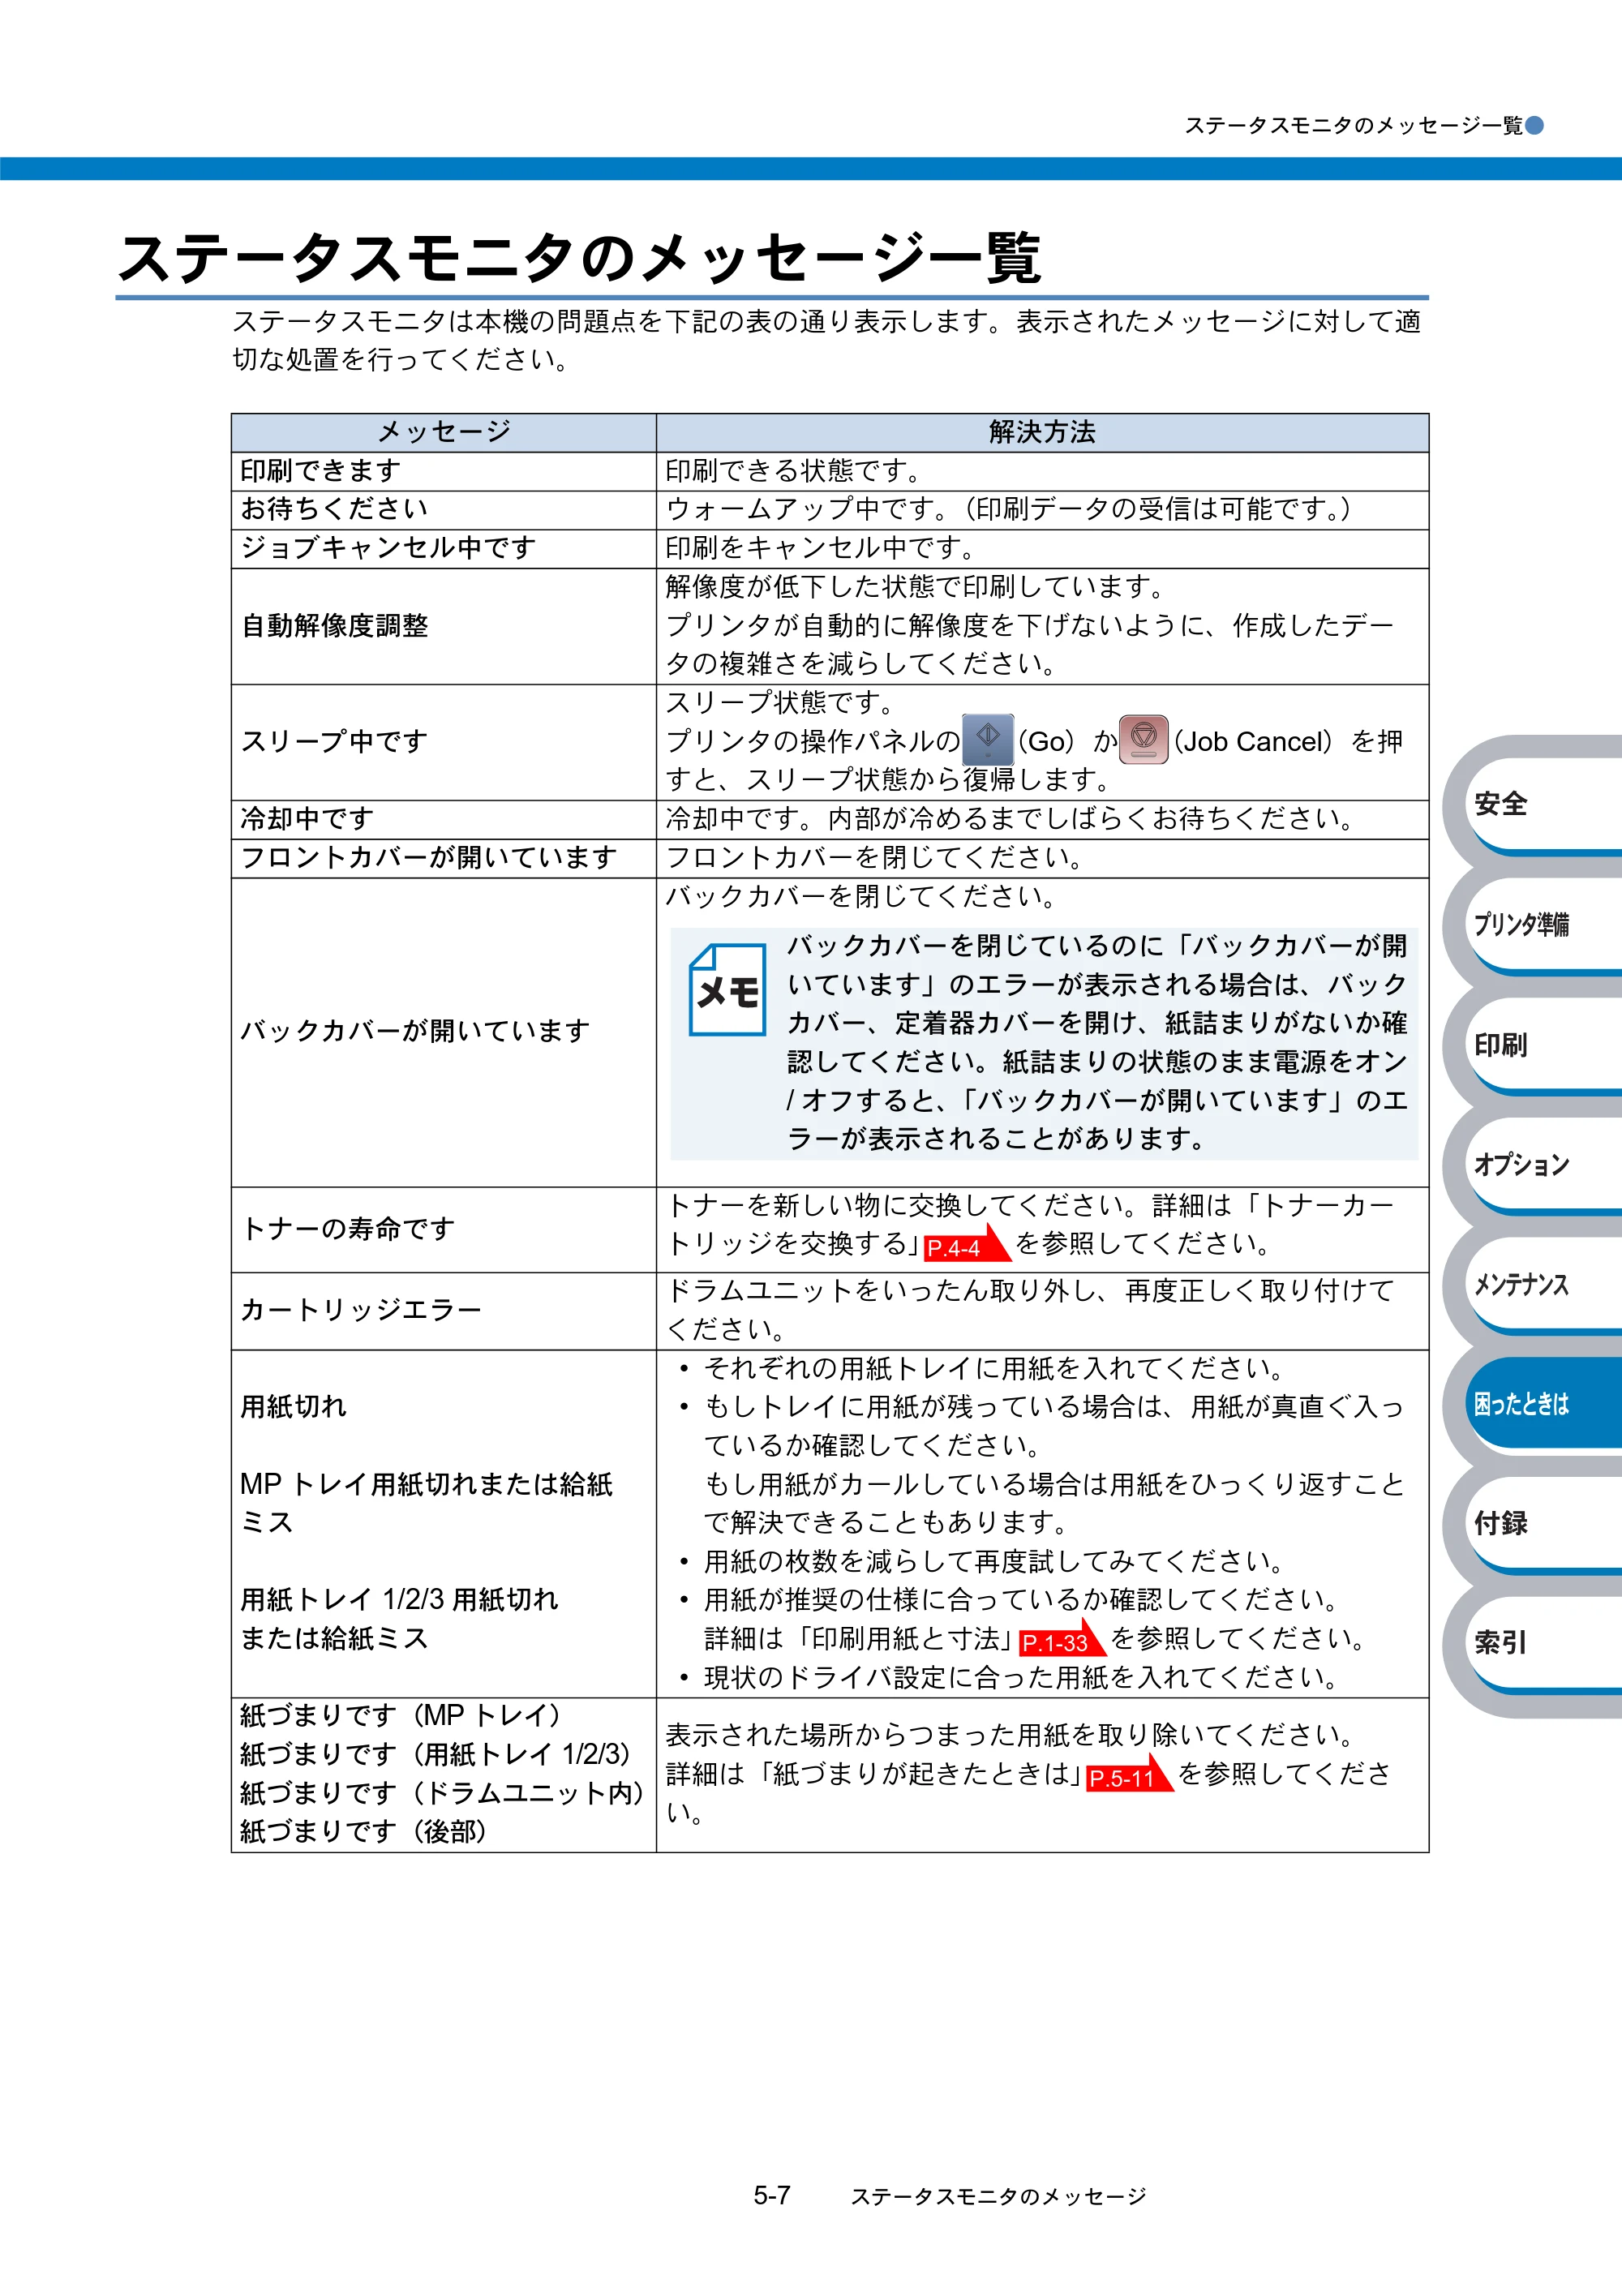This screenshot has height=2296, width=1622.
Task: Click the page number 5-7 in the footer
Action: [x=772, y=2196]
